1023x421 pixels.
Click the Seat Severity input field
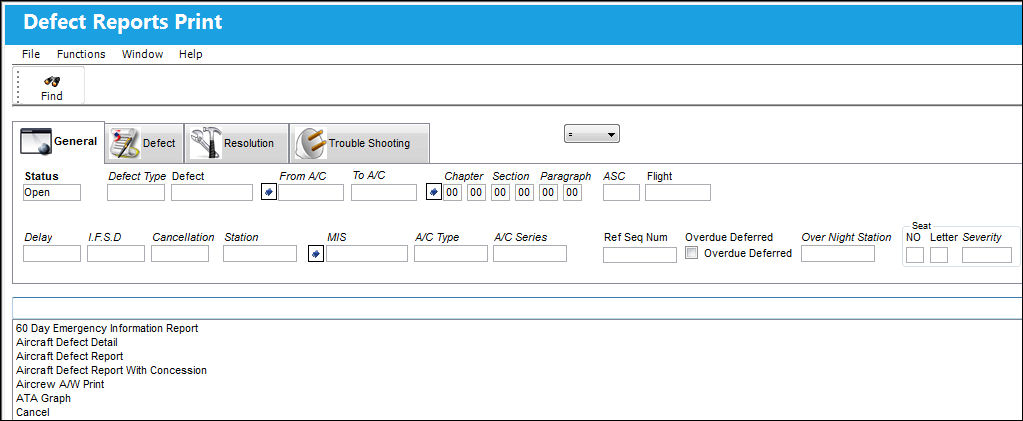[x=987, y=255]
